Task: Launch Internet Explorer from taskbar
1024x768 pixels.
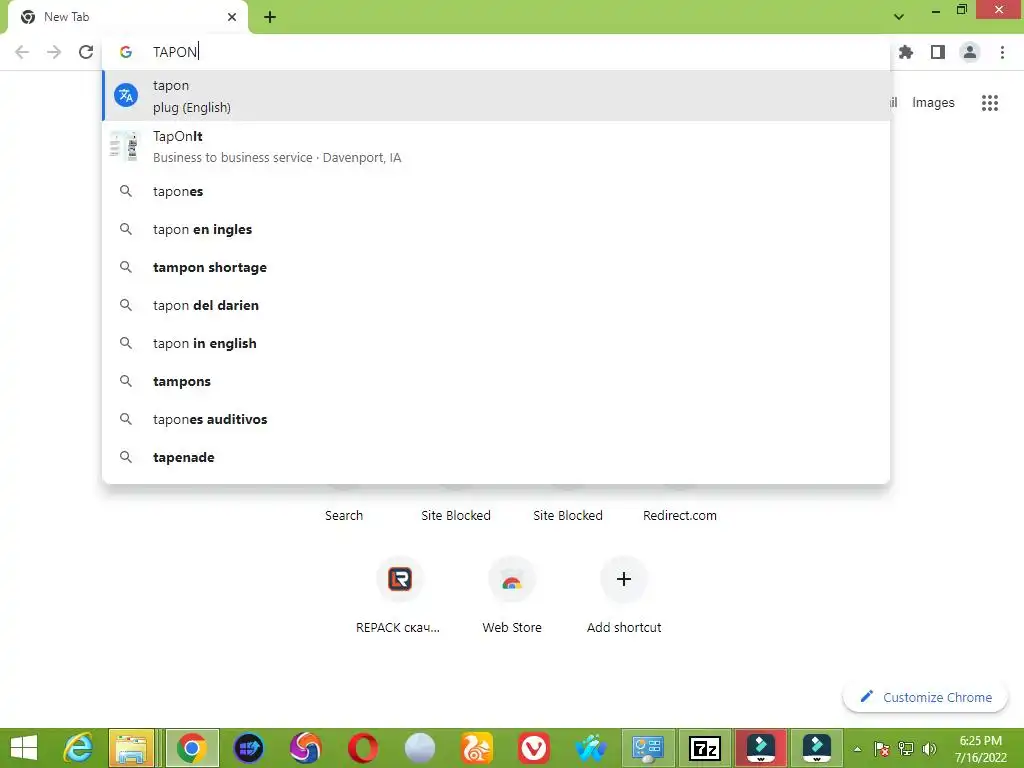Action: pyautogui.click(x=78, y=748)
